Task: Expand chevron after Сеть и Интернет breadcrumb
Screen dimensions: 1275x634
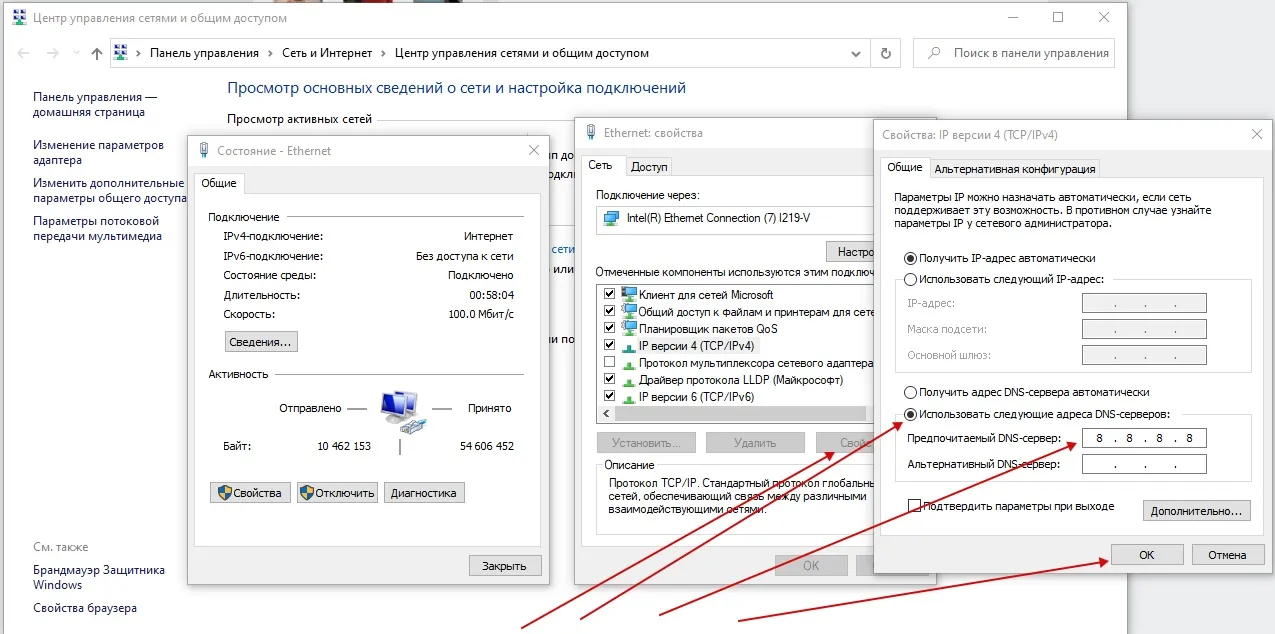Action: click(384, 54)
